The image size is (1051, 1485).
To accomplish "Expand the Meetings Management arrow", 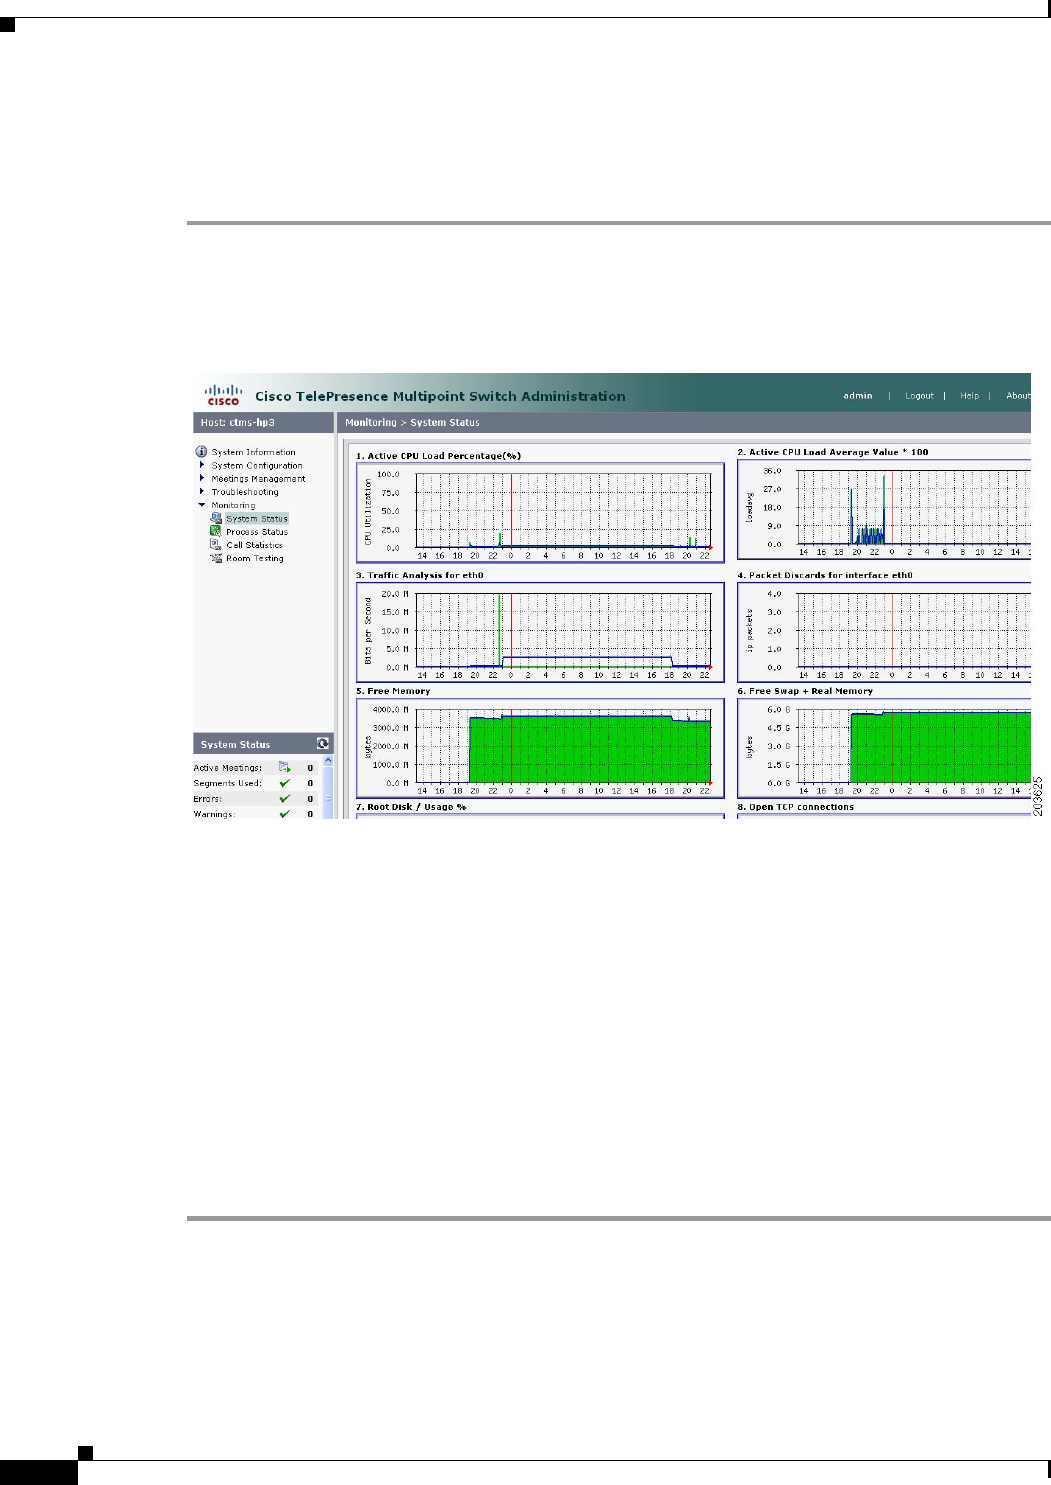I will pyautogui.click(x=202, y=478).
